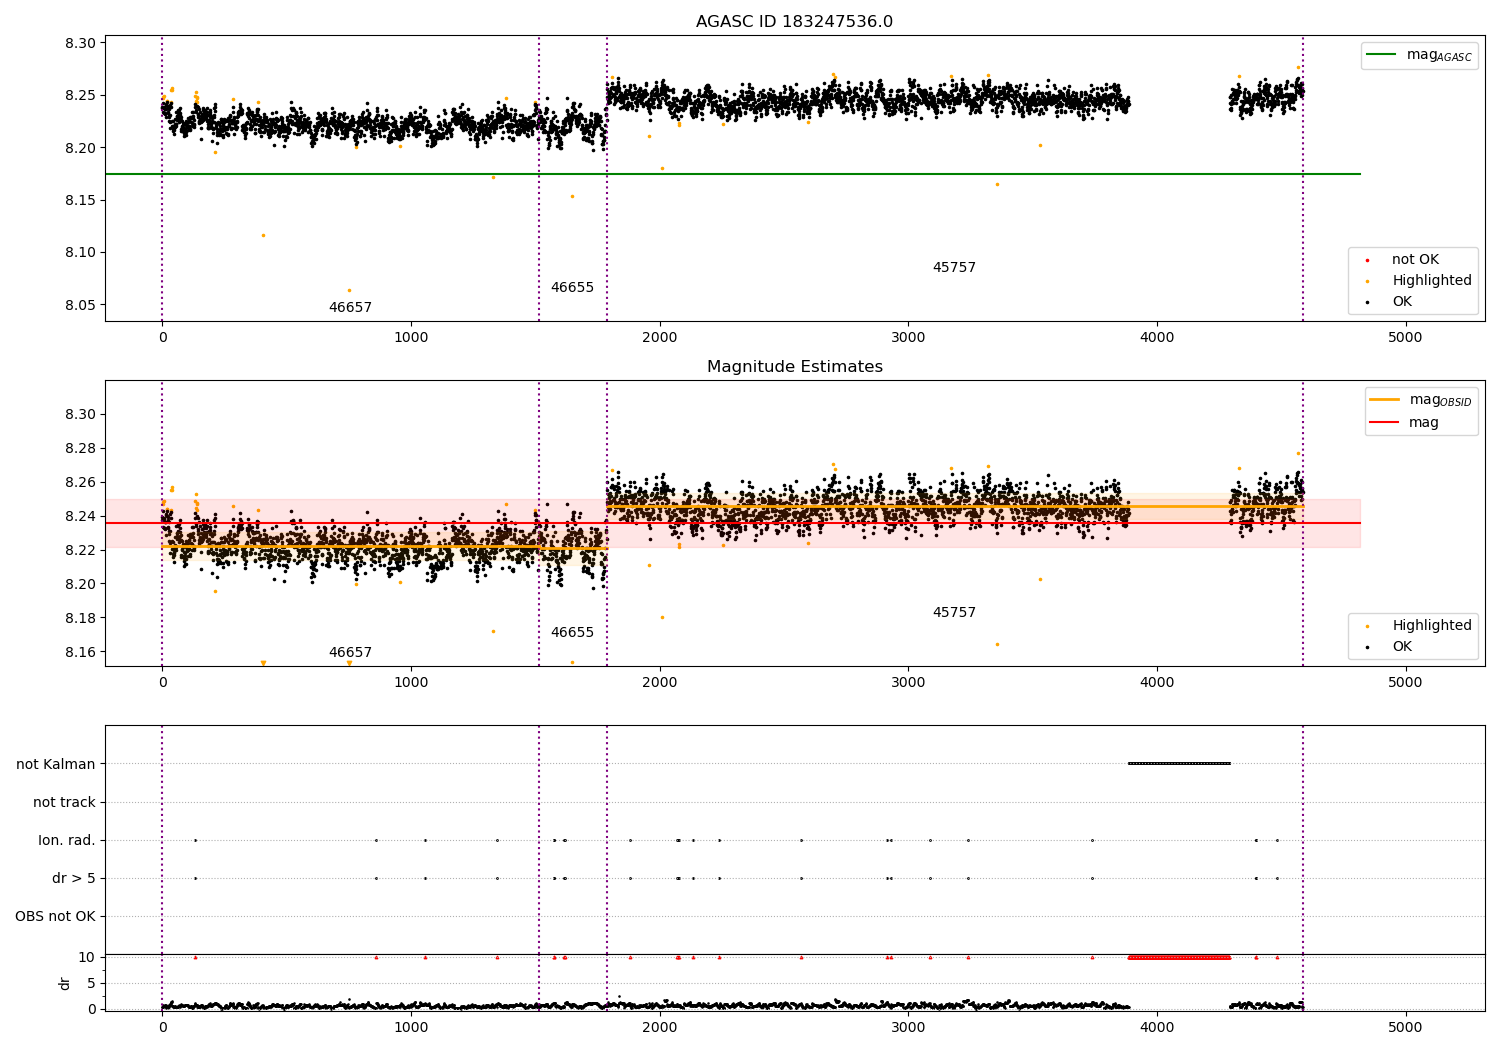Screen dimensions: 1500x1050
Task: Click the 'not Kalman' row label
Action: point(56,764)
